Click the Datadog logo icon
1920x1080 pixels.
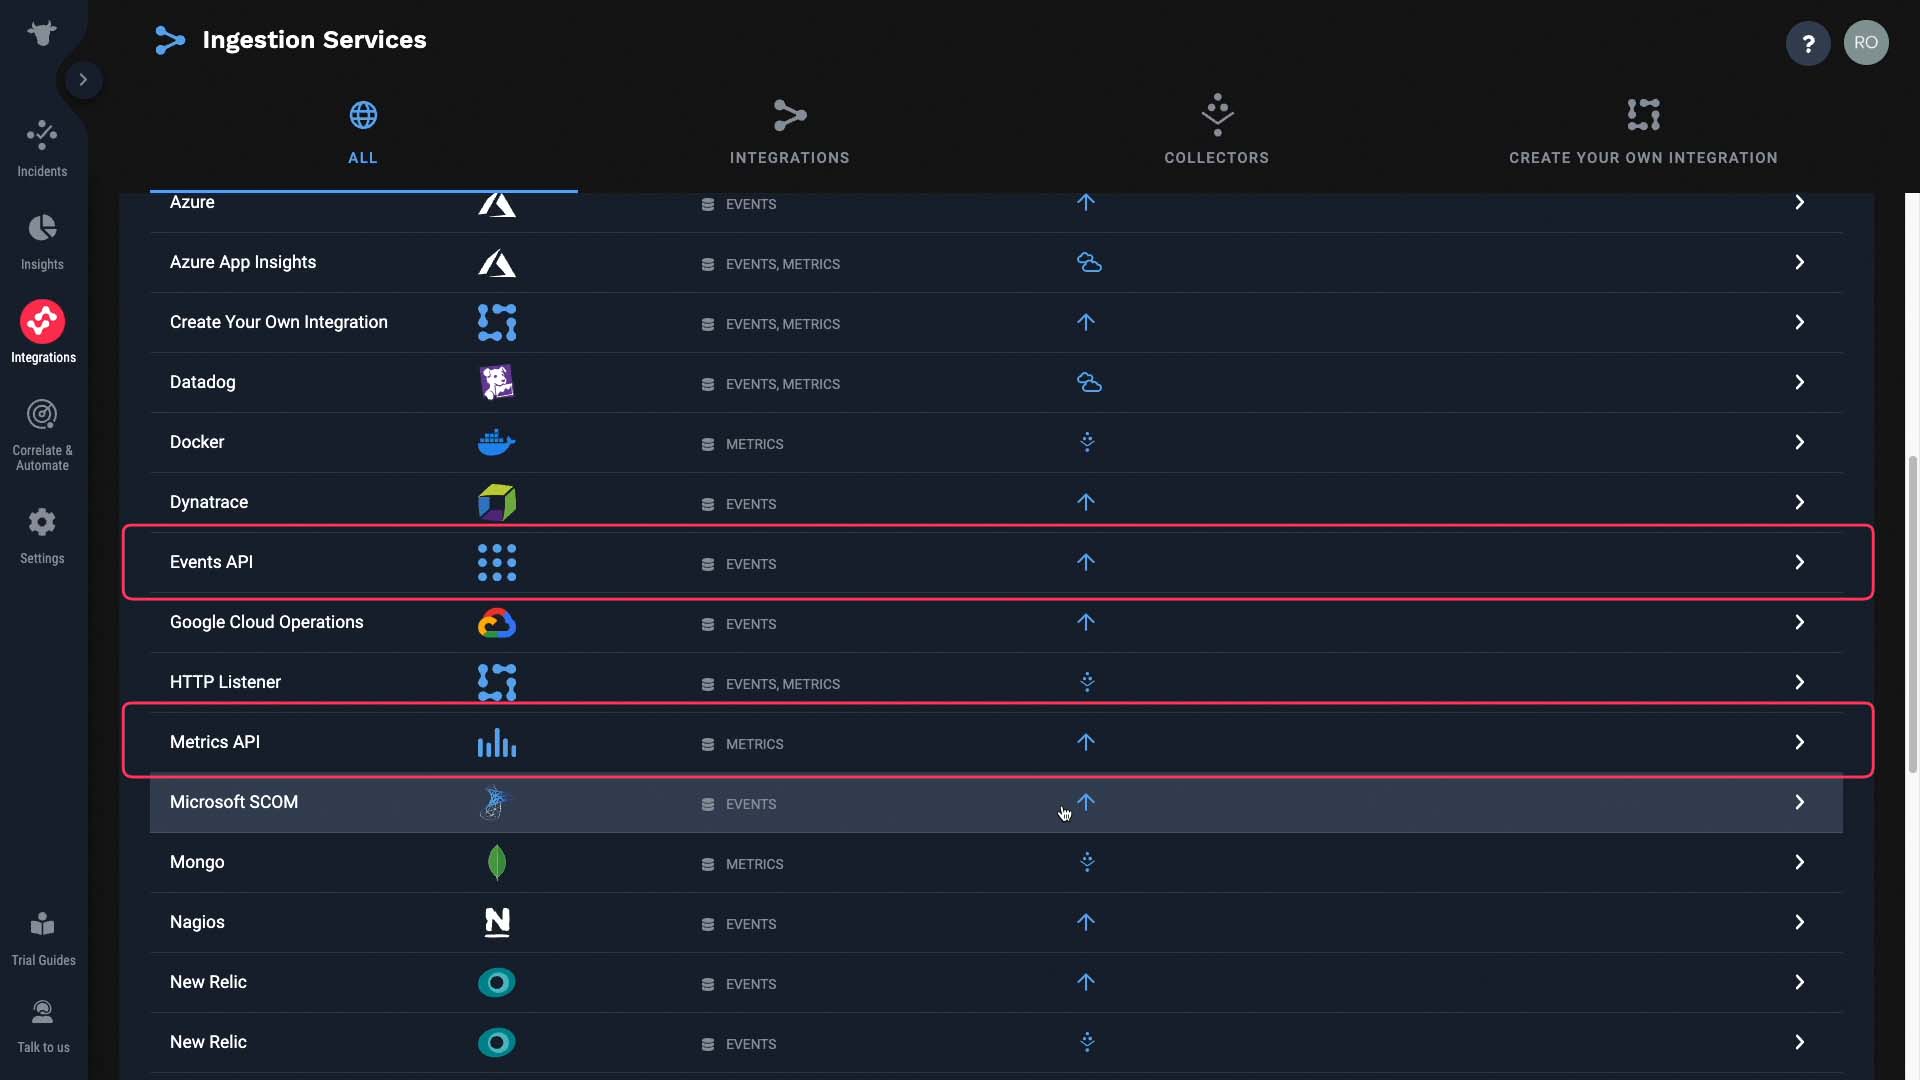point(497,383)
